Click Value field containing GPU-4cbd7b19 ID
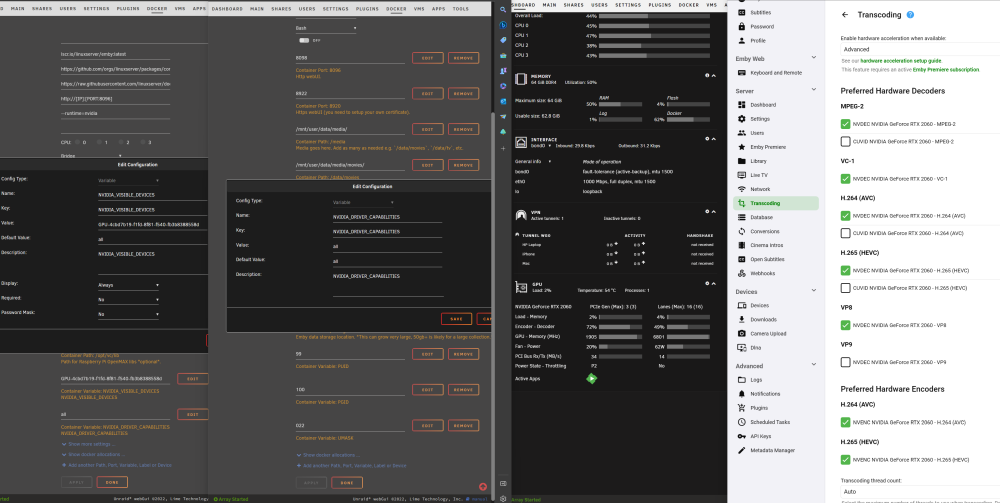The height and width of the screenshot is (503, 1000). pyautogui.click(x=152, y=224)
